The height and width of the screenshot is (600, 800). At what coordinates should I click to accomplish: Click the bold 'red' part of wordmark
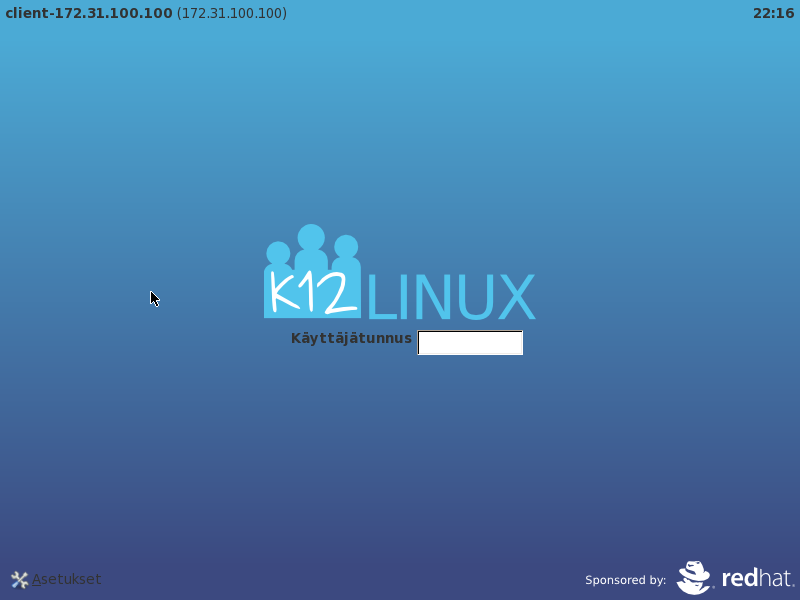point(740,578)
